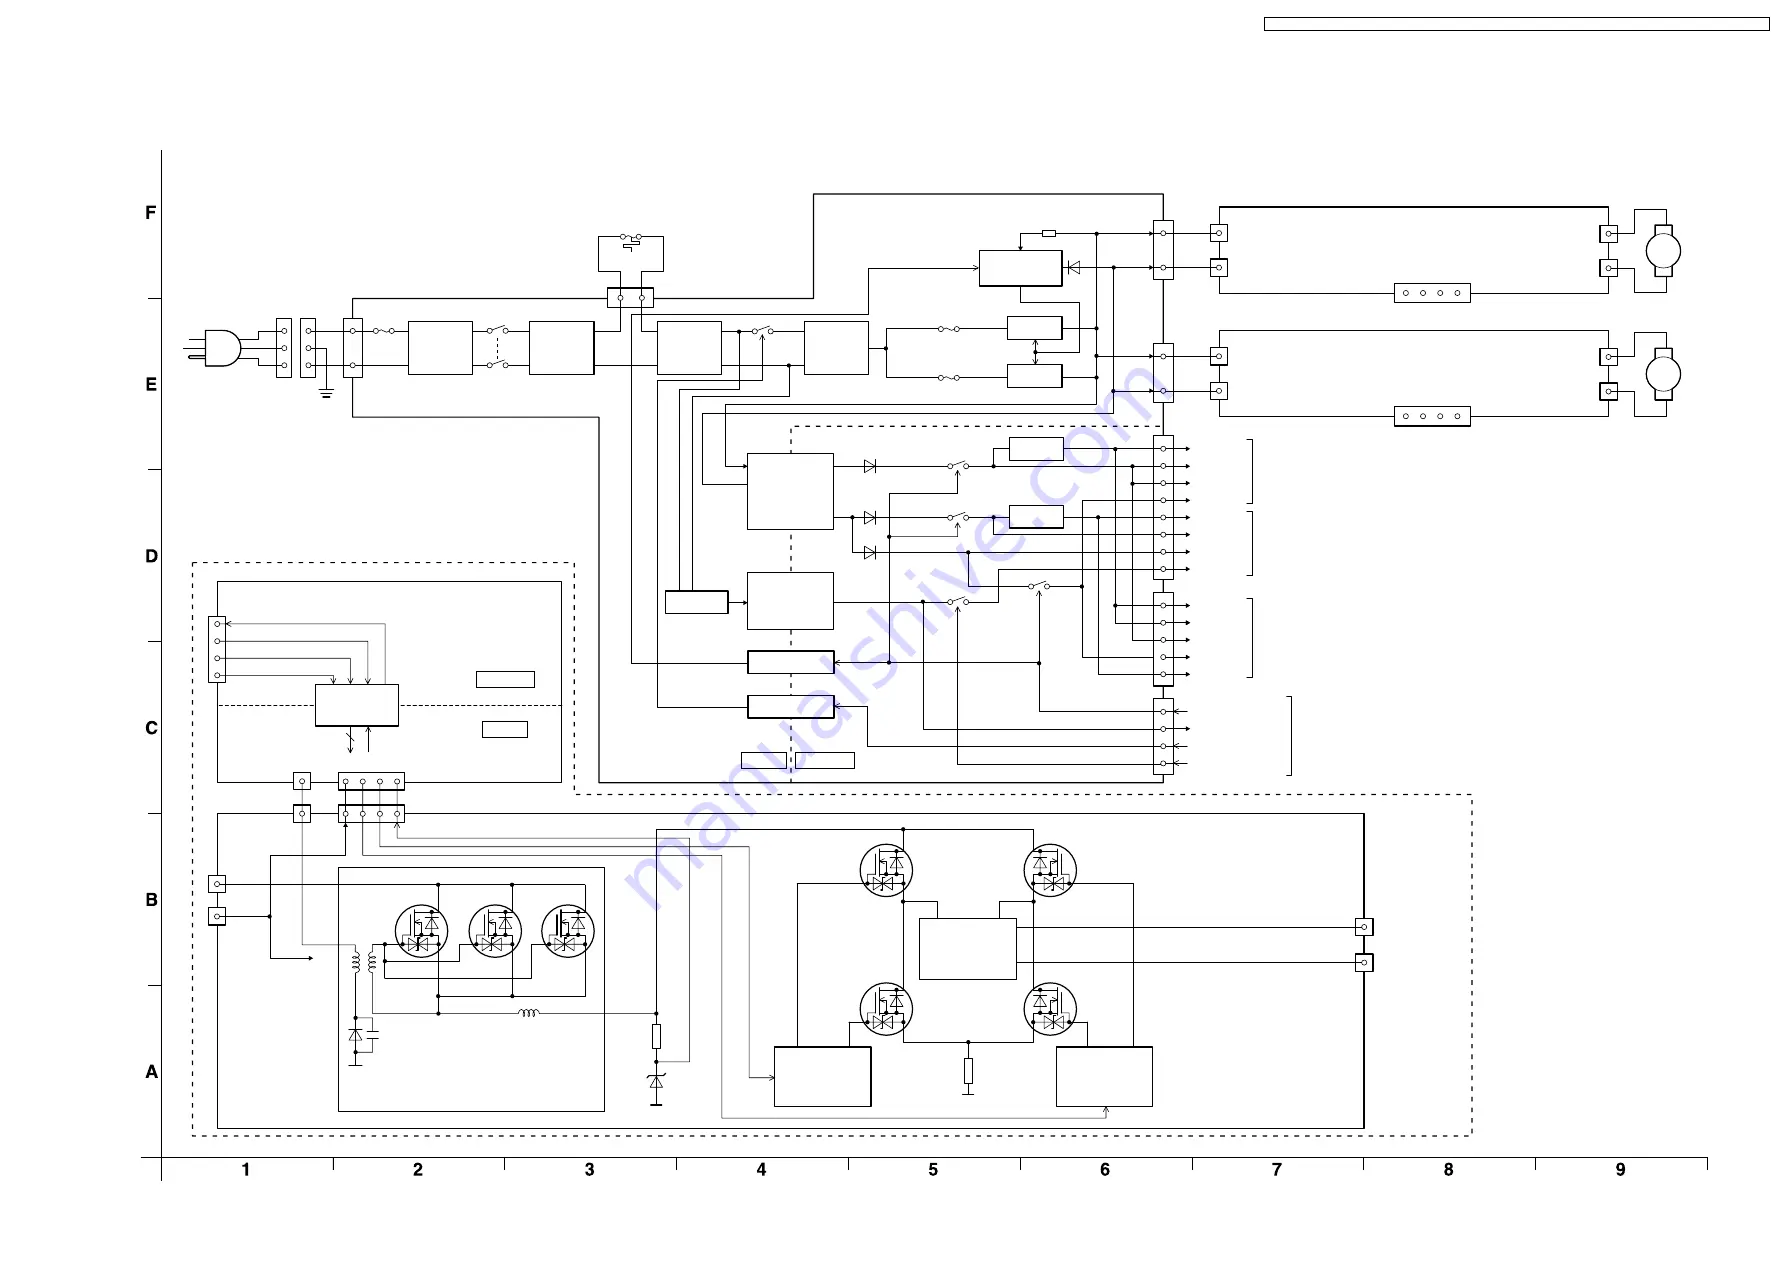Click the thermal switch above the relay connector
This screenshot has height=1263, width=1787.
(x=631, y=240)
